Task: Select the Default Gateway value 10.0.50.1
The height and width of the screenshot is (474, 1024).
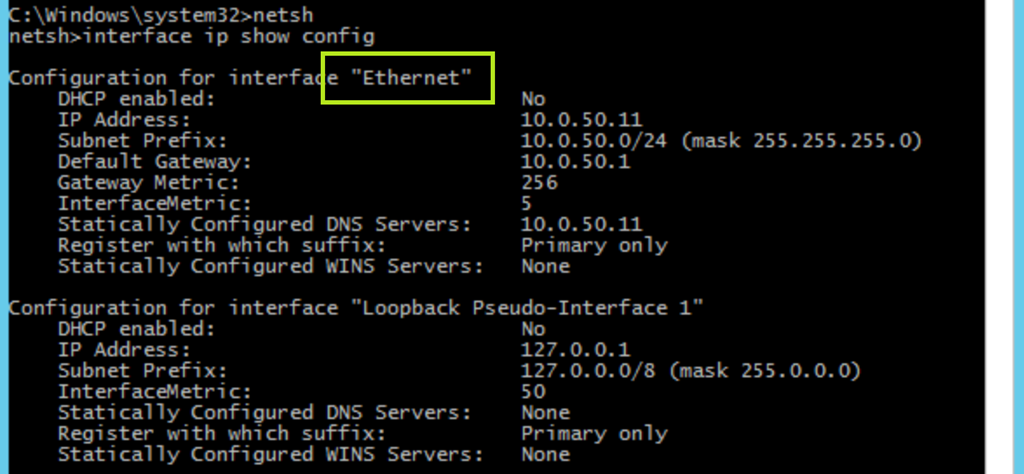Action: coord(576,162)
